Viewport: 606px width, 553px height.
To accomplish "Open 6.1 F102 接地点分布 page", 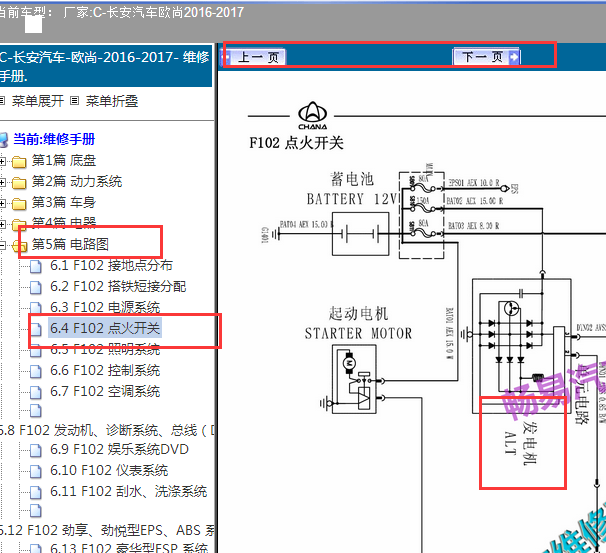I will [111, 265].
